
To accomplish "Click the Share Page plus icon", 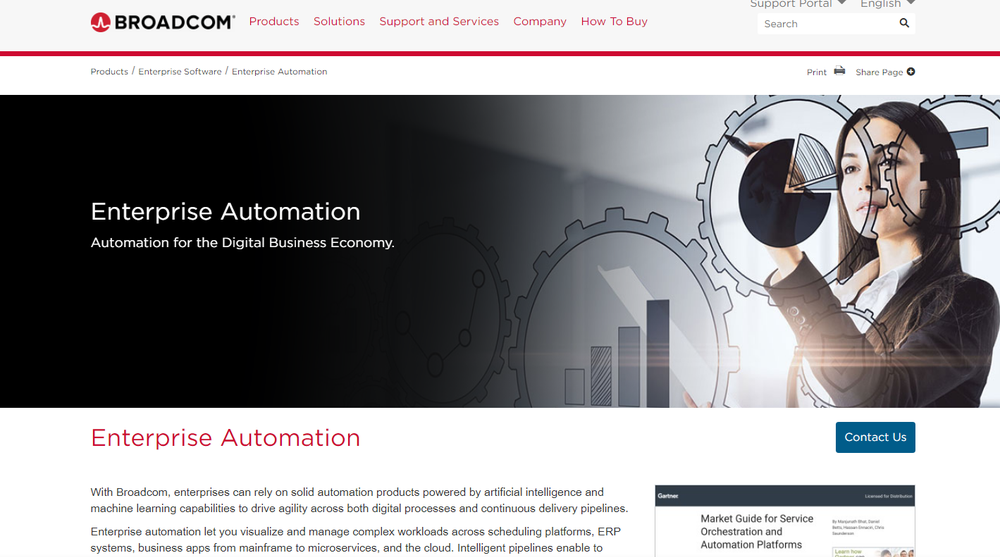I will coord(911,71).
